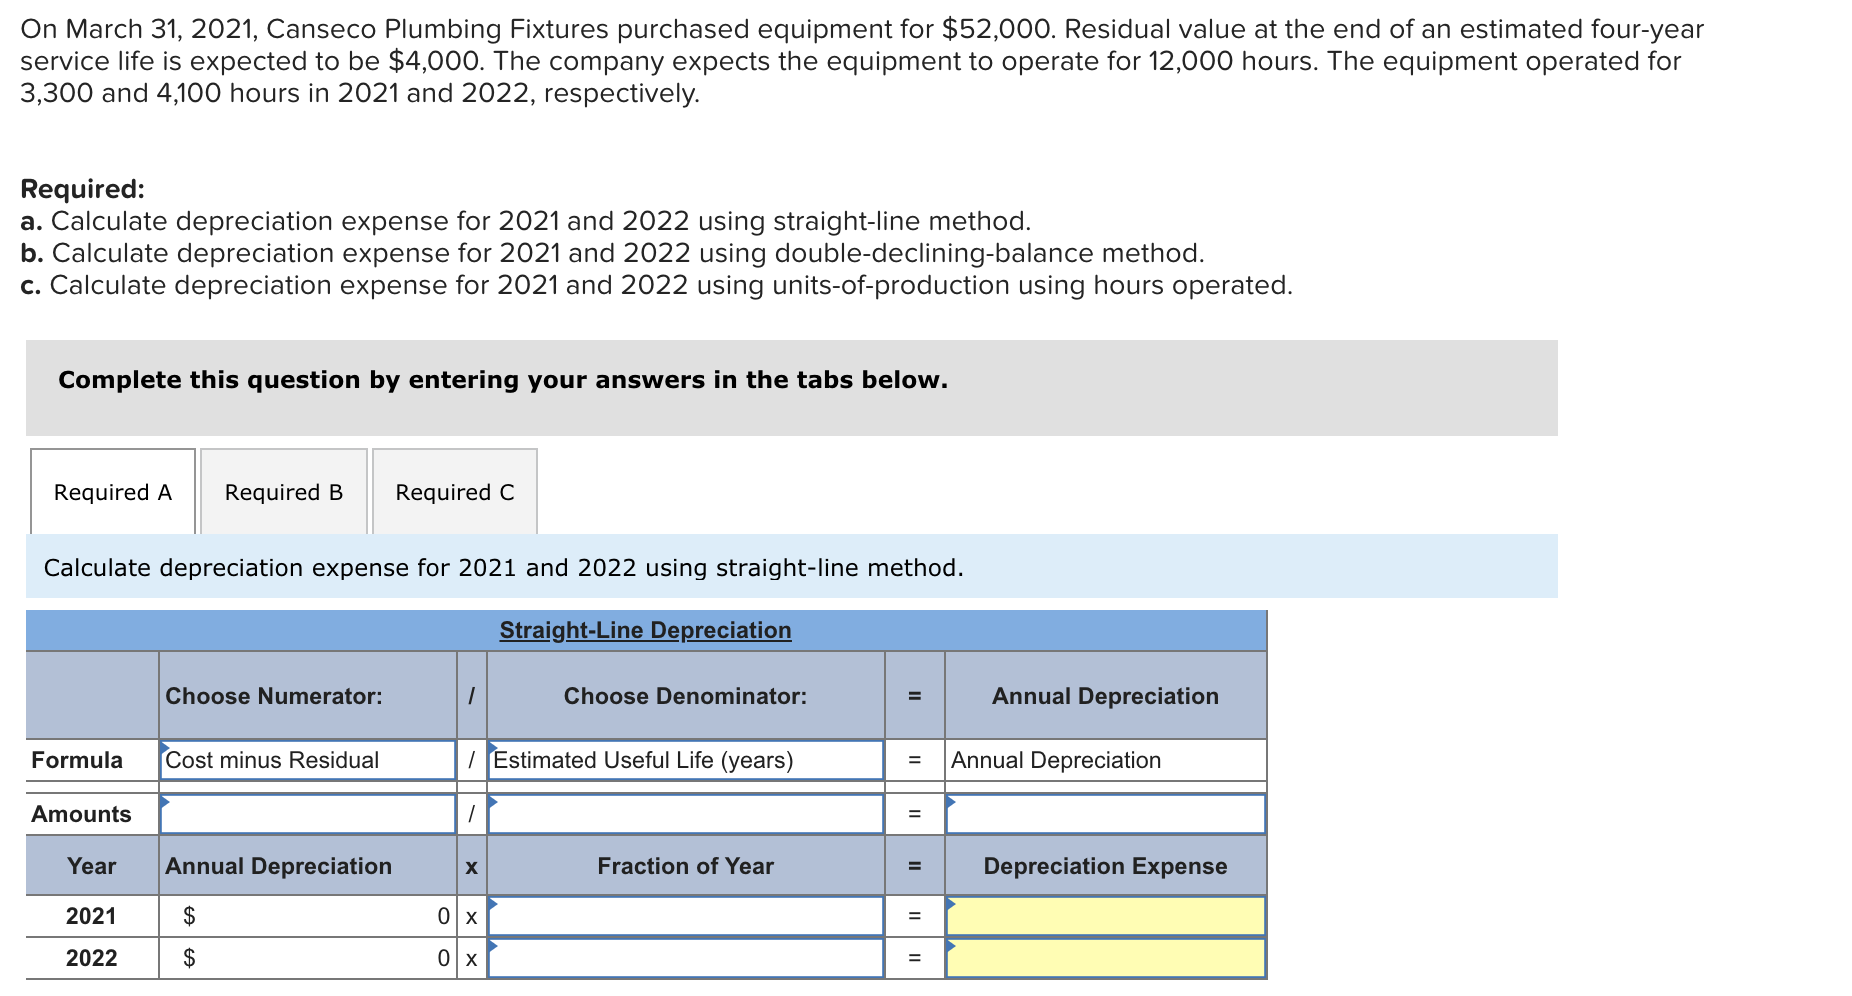Open the Annual Depreciation dropdown in the Amounts row

(x=1105, y=814)
